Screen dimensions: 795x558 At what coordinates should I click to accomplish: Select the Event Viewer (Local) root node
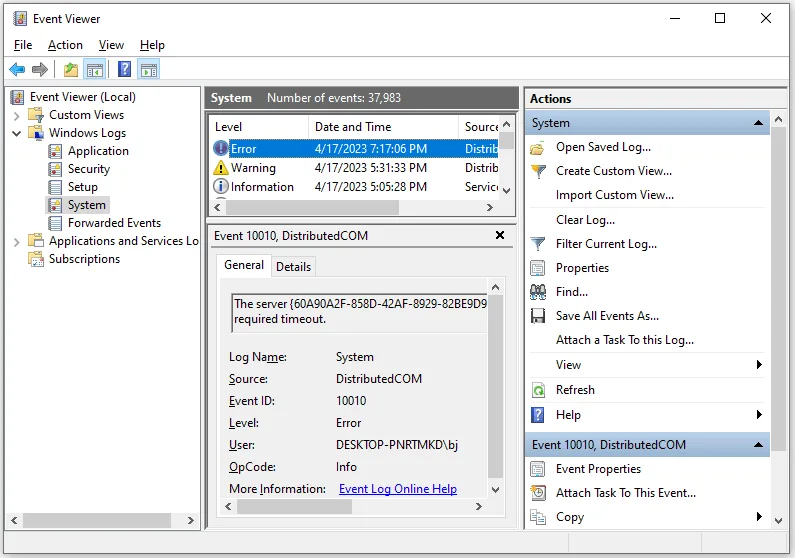tap(82, 97)
